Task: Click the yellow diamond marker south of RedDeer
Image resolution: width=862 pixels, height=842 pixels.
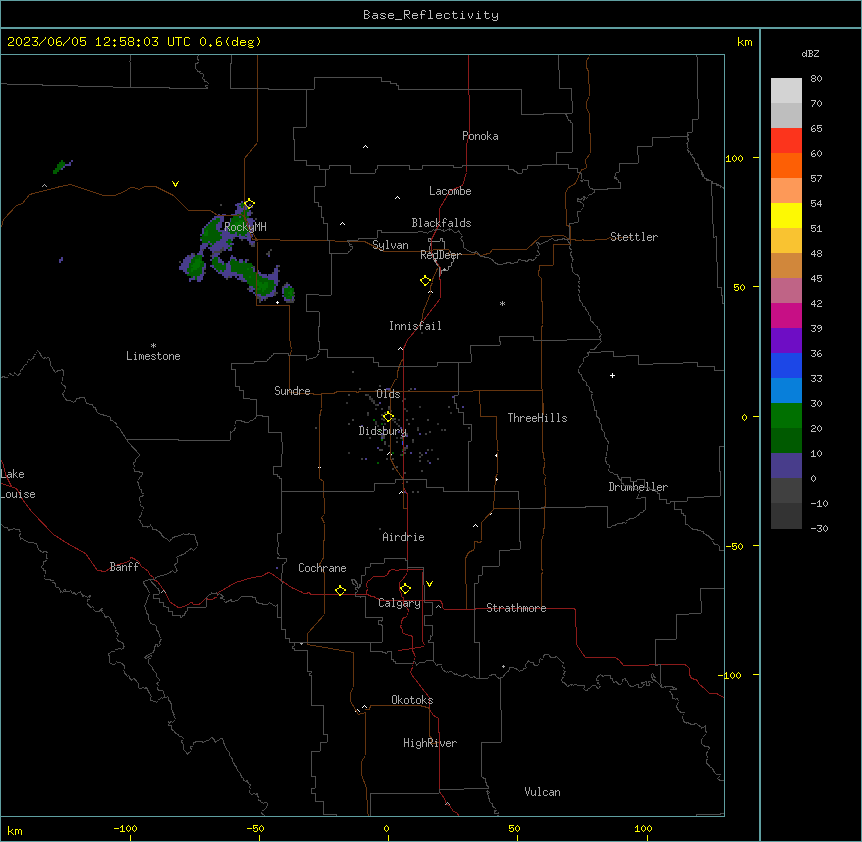Action: click(x=425, y=281)
